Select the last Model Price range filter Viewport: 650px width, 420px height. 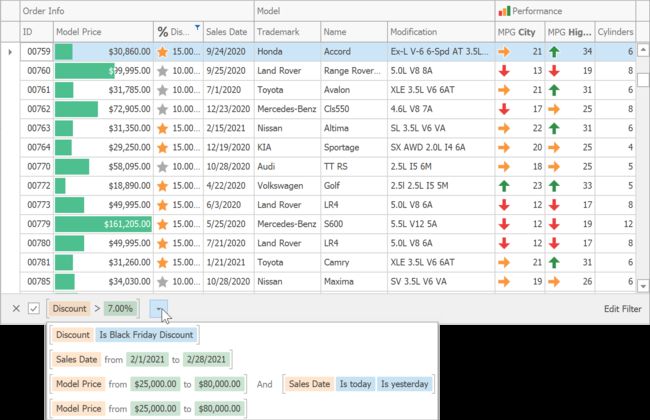[148, 408]
